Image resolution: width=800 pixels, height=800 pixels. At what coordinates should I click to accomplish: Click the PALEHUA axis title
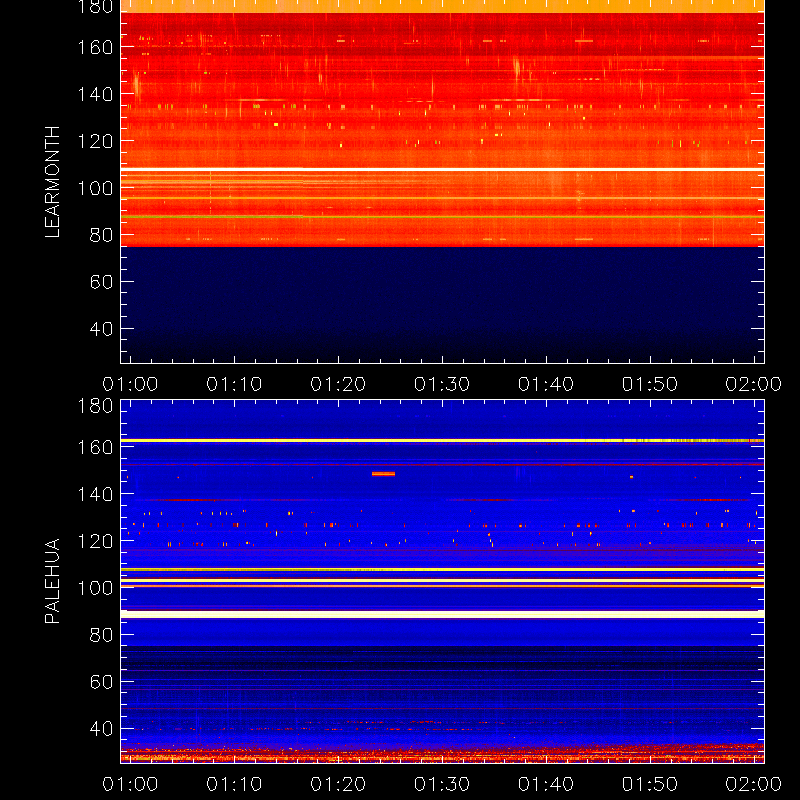pos(53,581)
